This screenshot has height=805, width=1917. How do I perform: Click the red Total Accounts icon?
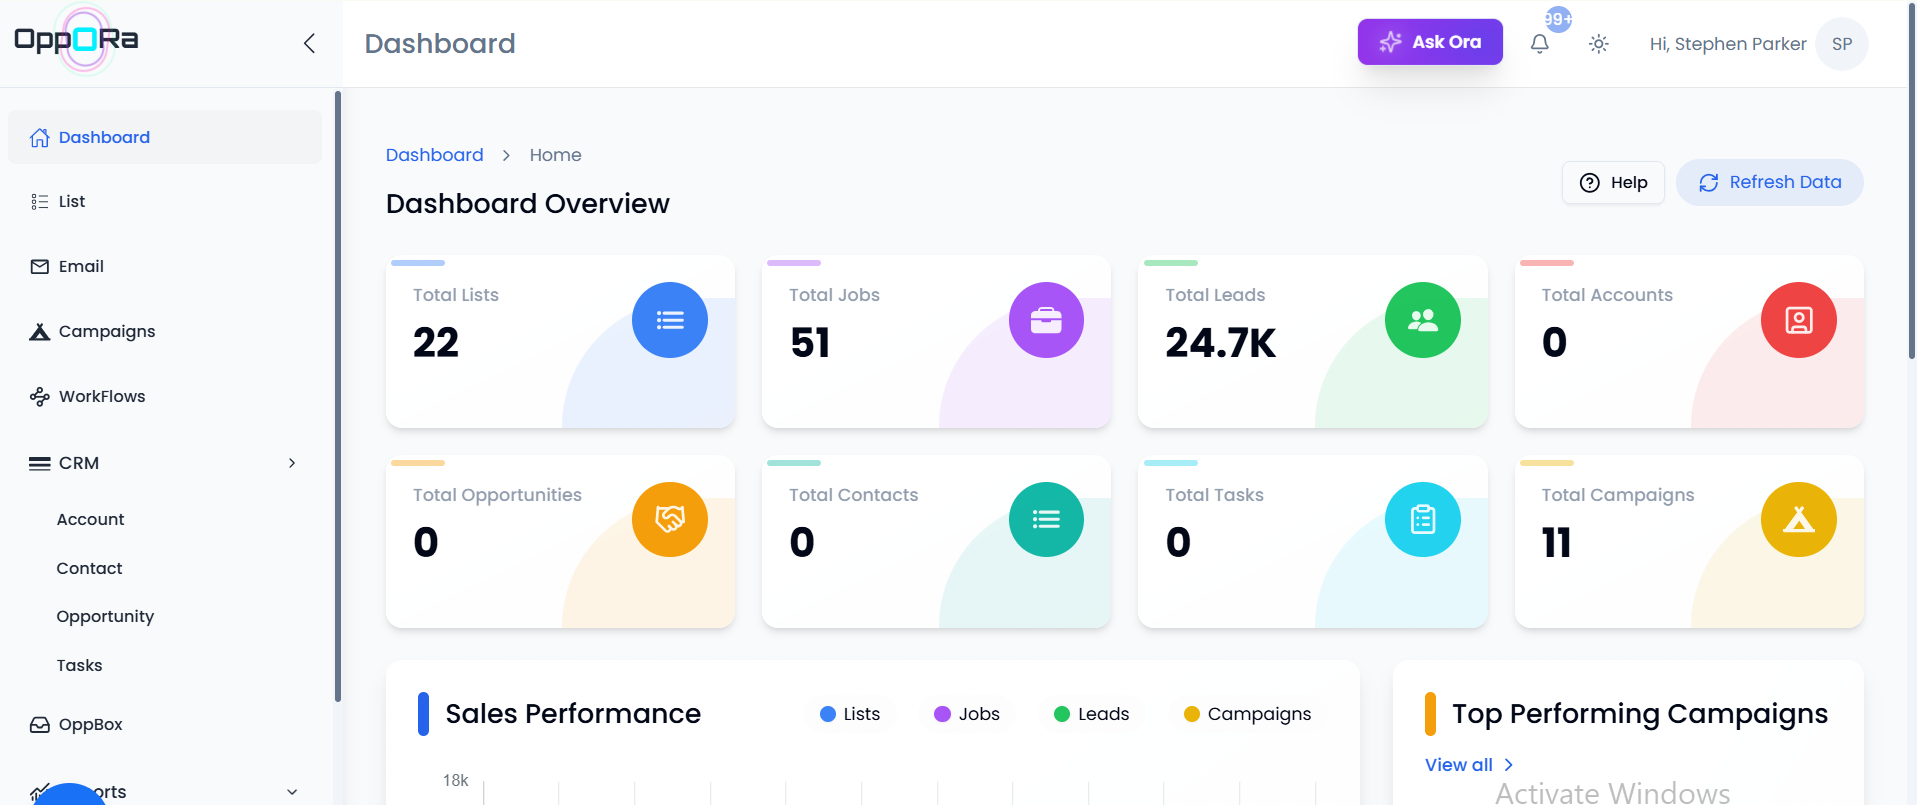(1798, 320)
